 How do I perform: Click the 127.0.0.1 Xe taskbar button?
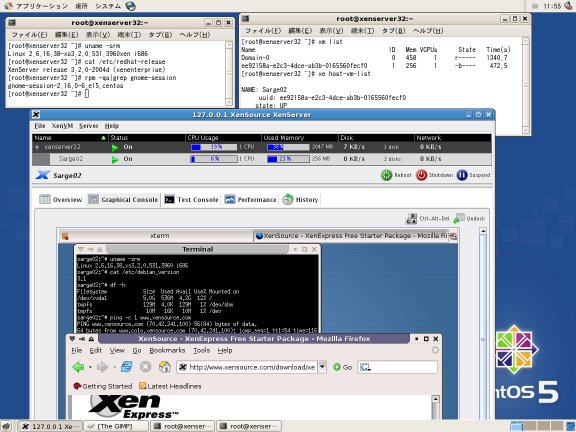coord(50,426)
